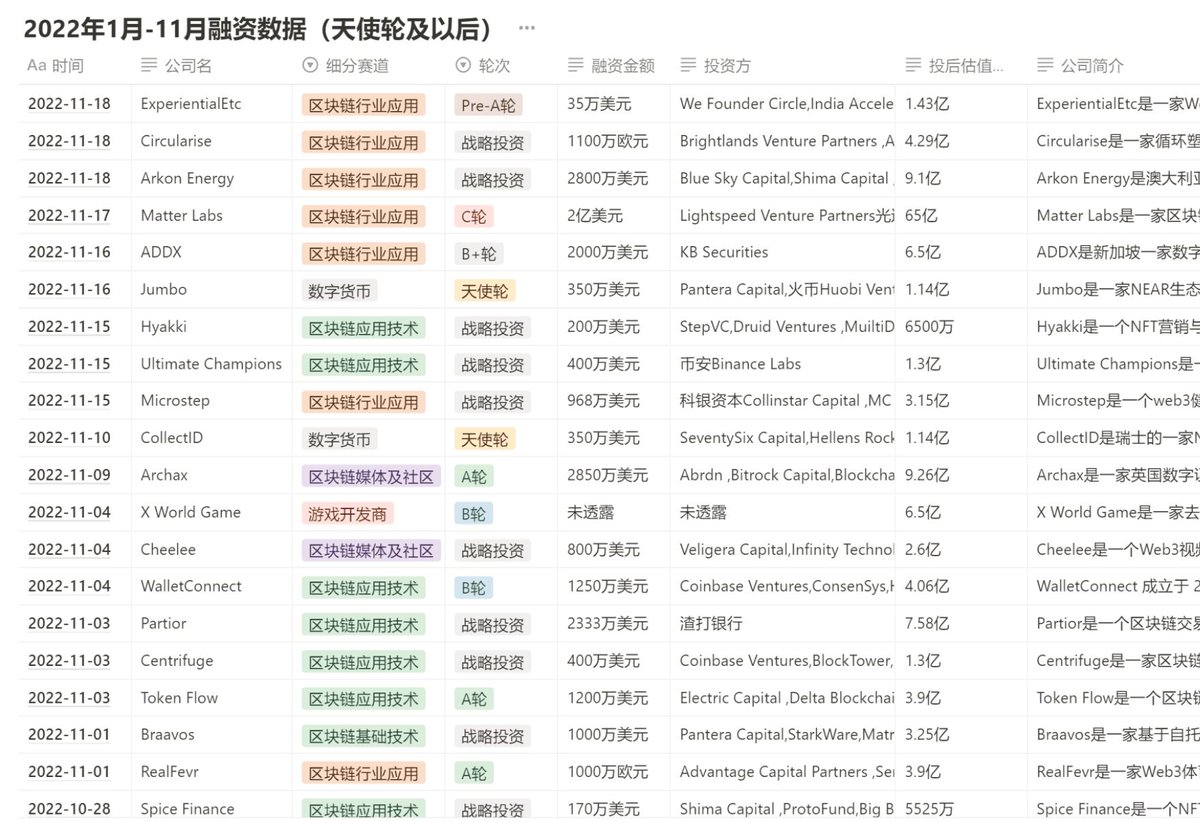Click the B轮 tag in X World Game row

point(473,512)
